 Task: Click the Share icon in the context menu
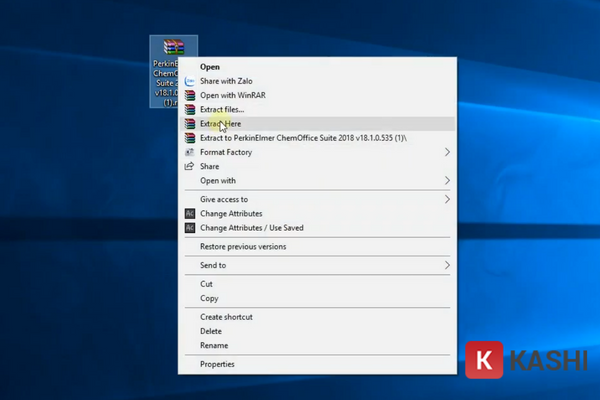click(x=189, y=166)
